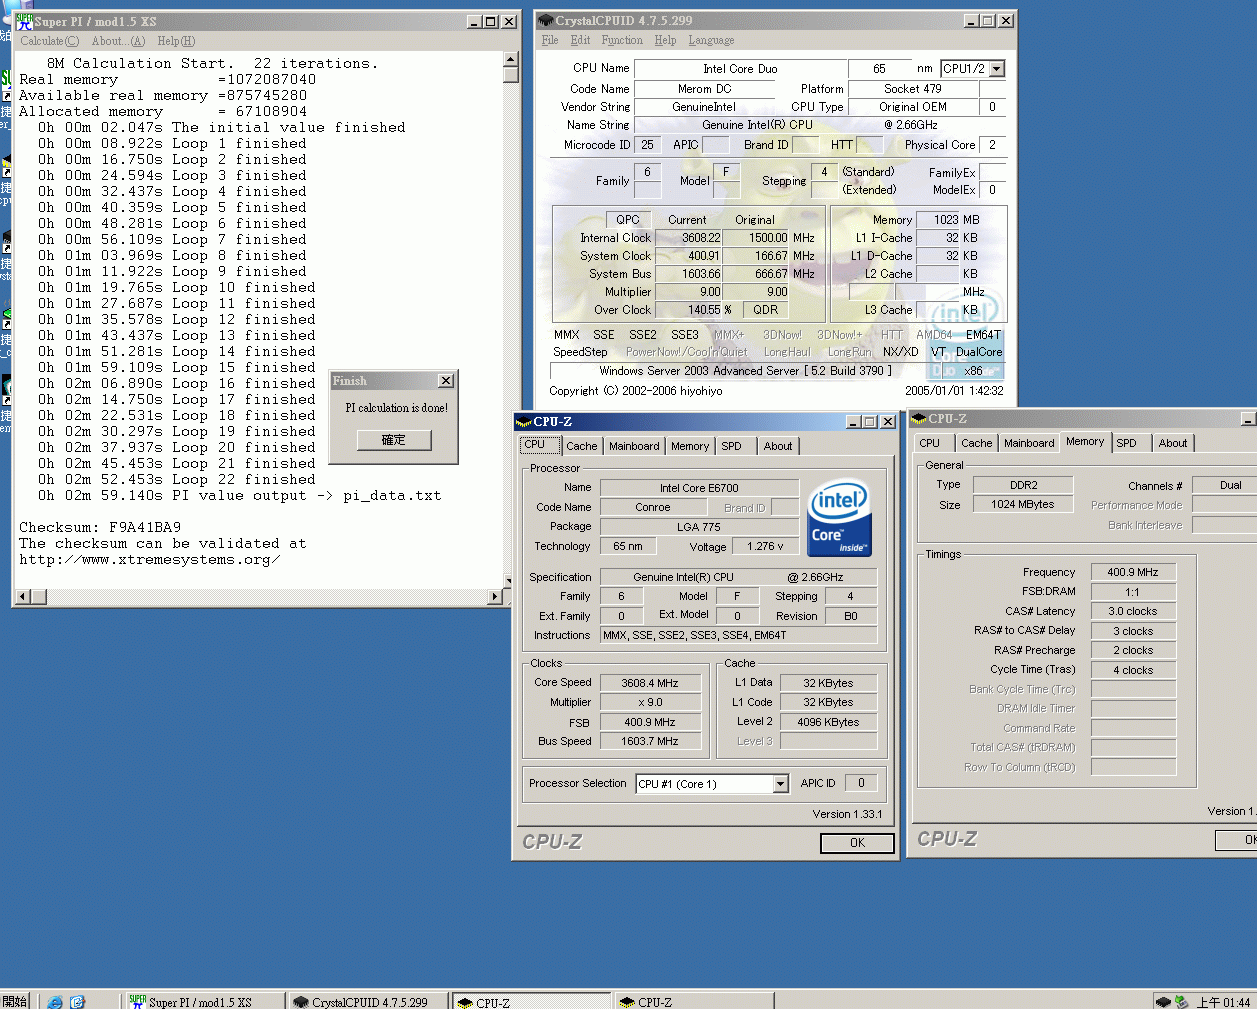
Task: Open the File menu in CrystalCPUID
Action: coord(550,40)
